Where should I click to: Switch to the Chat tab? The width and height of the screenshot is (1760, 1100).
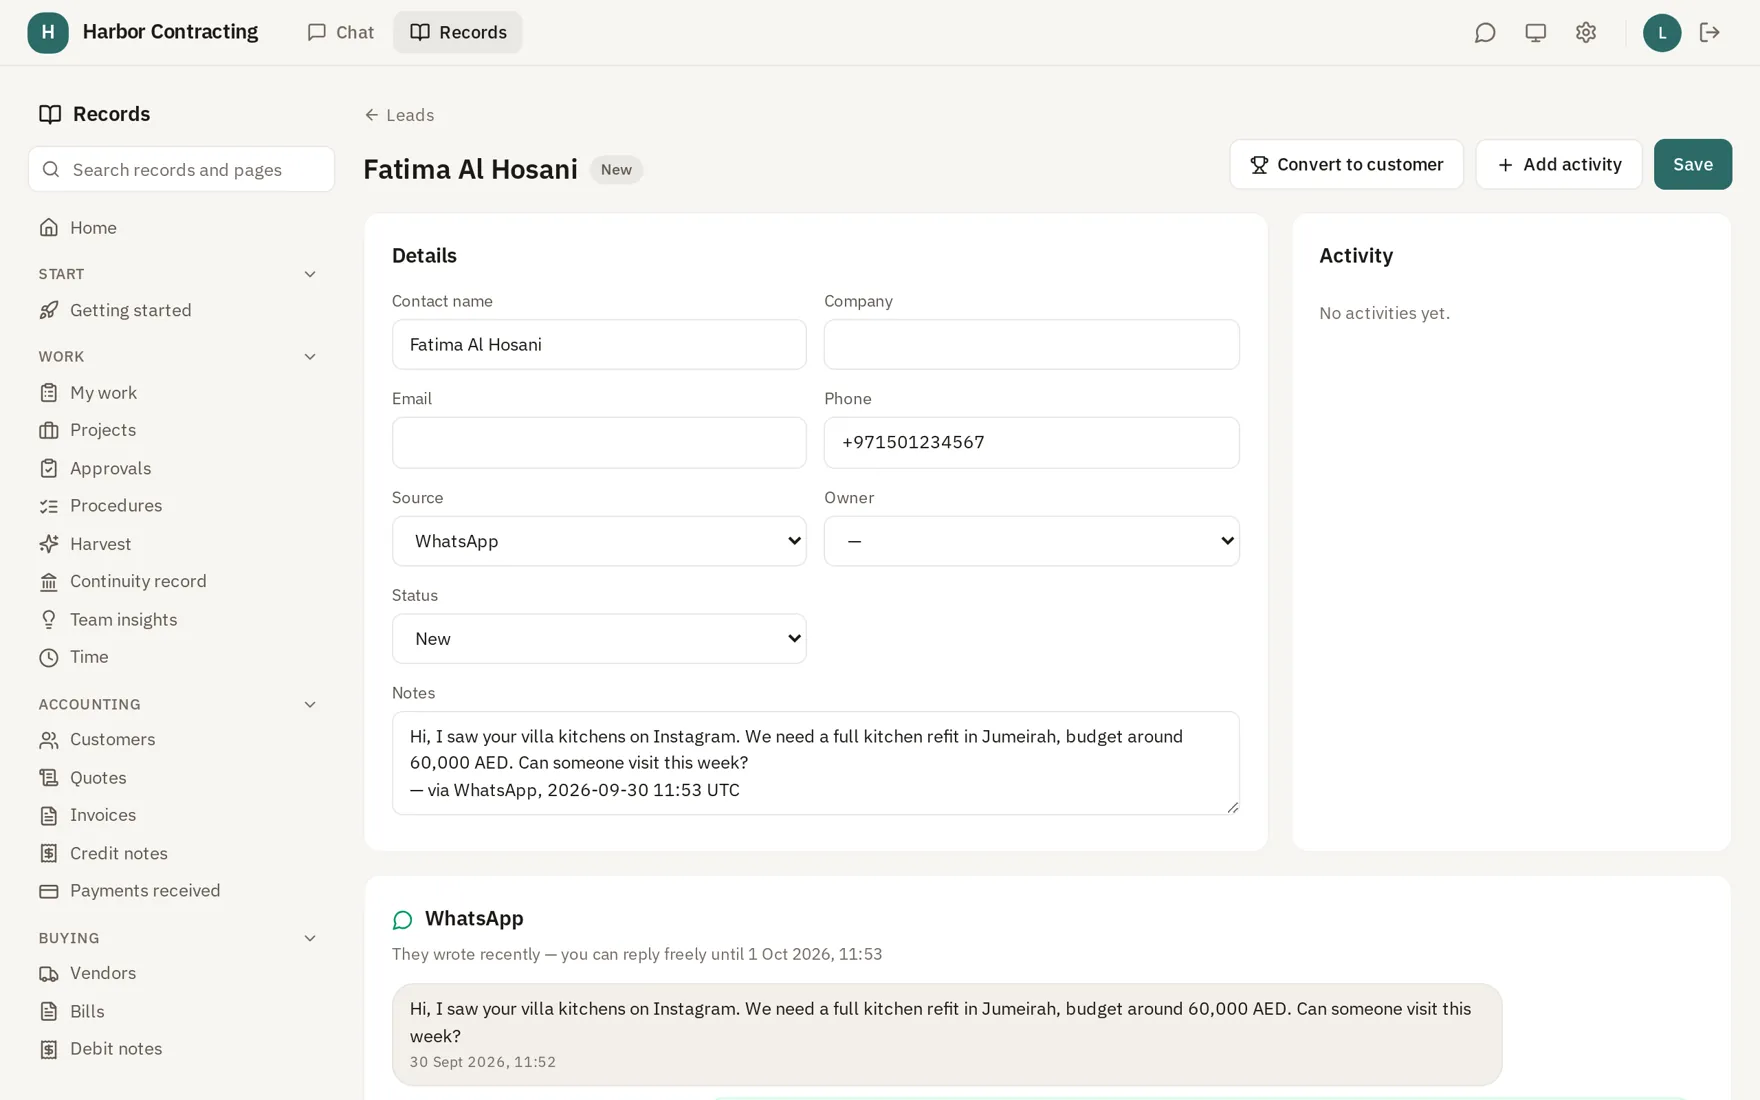340,33
